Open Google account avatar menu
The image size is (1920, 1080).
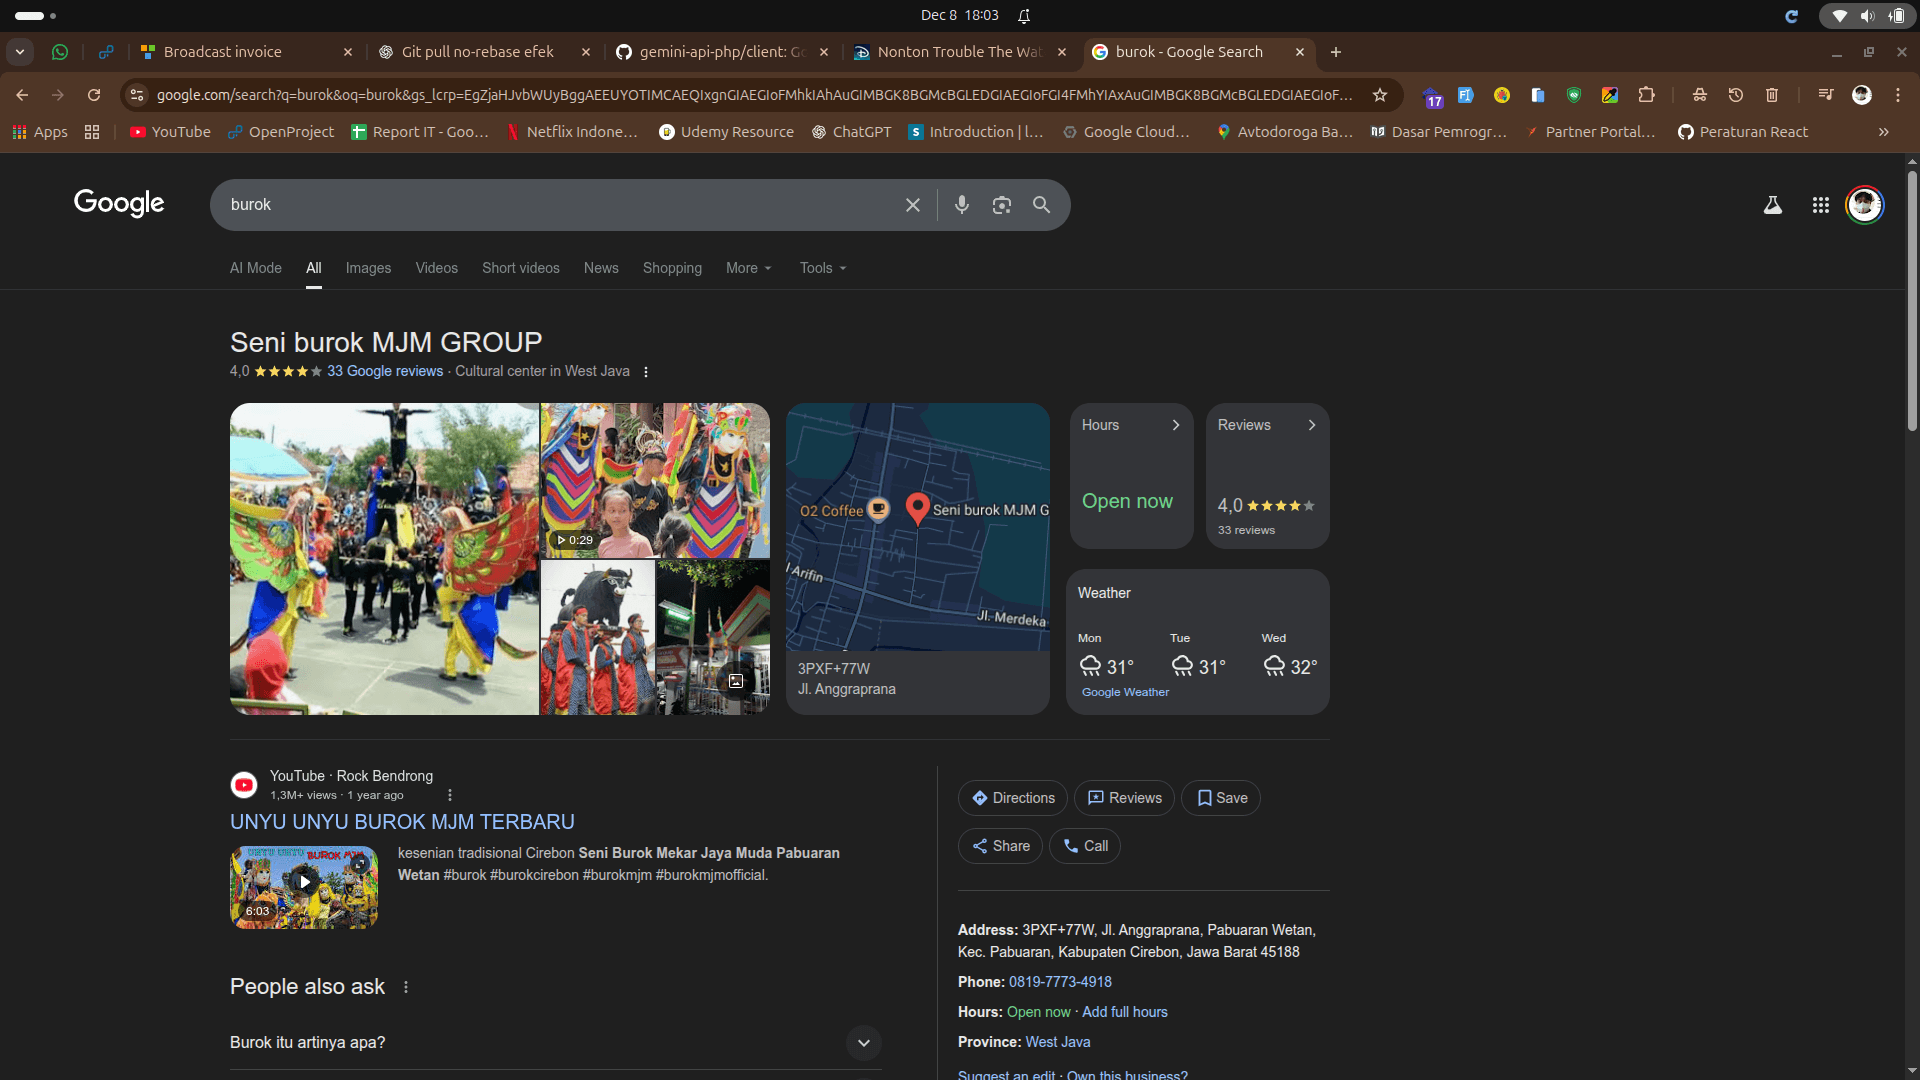coord(1865,205)
